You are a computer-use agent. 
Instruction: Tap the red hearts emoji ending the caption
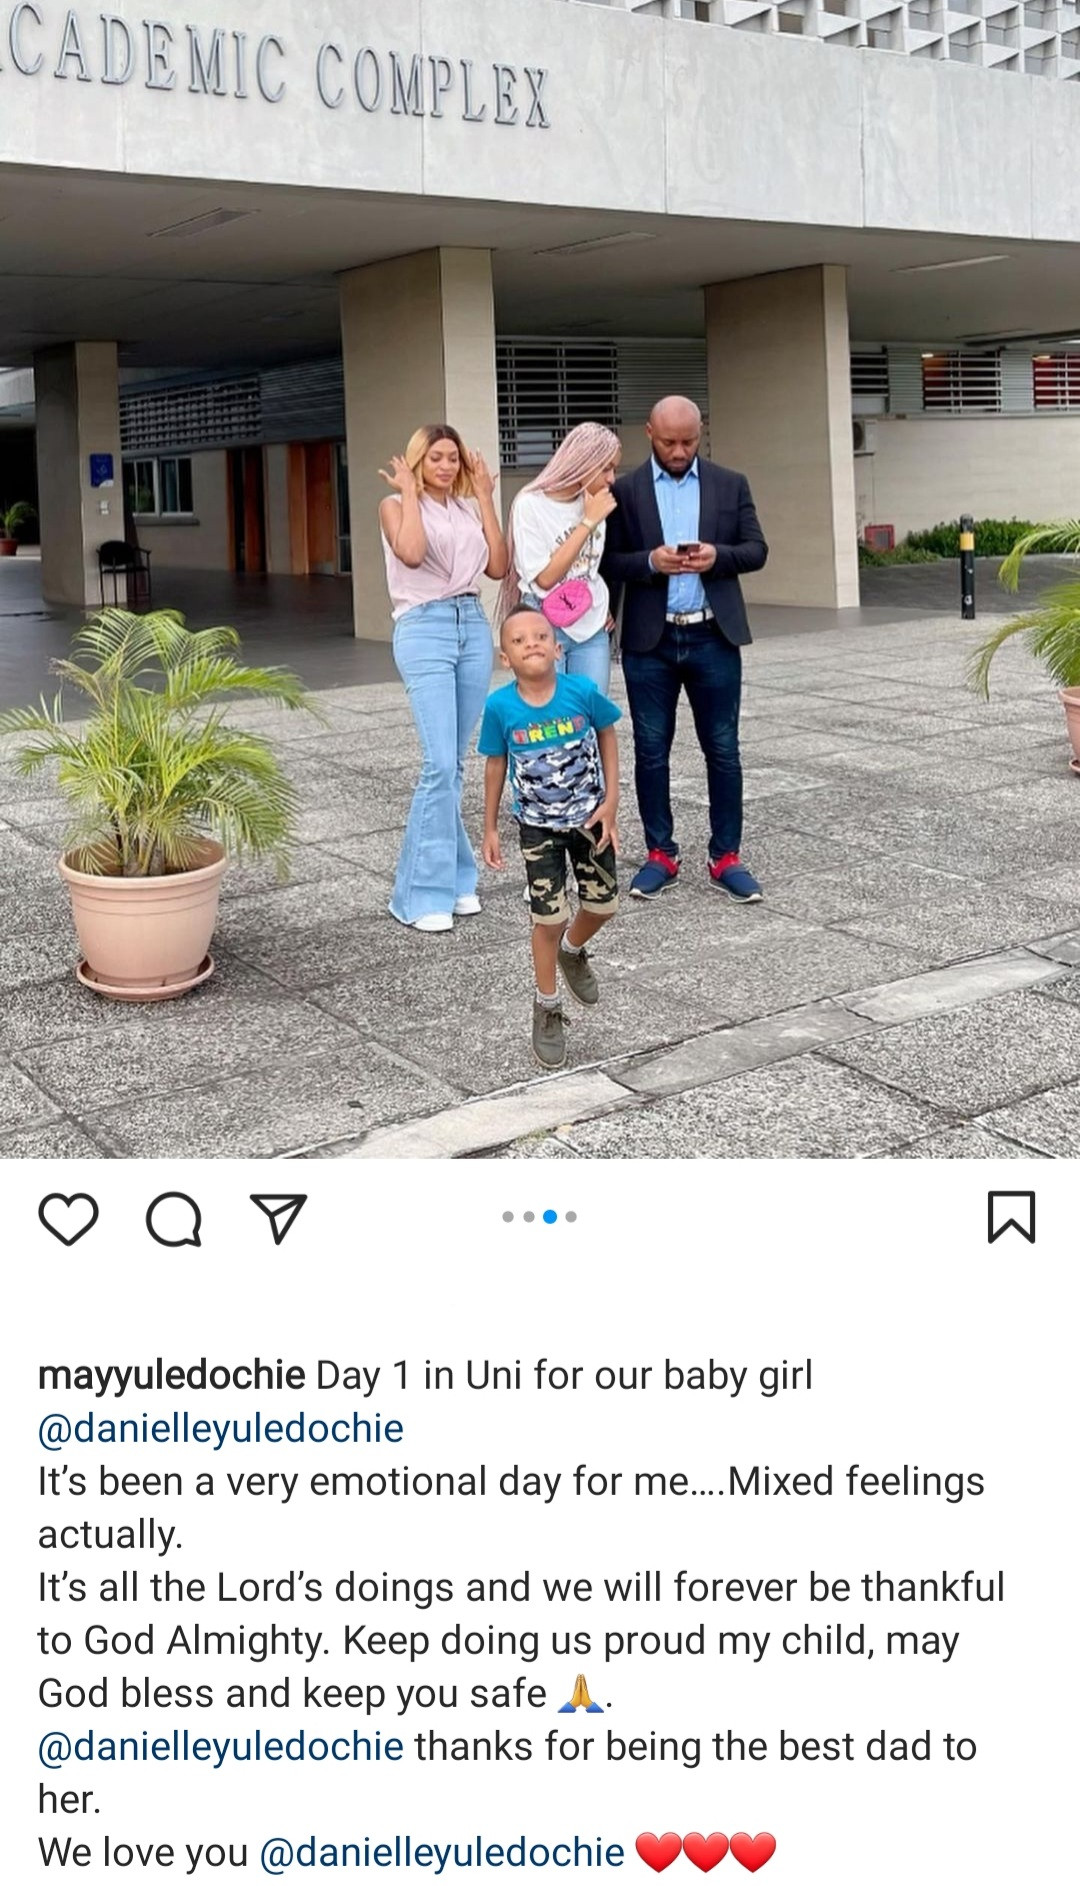[x=706, y=1853]
